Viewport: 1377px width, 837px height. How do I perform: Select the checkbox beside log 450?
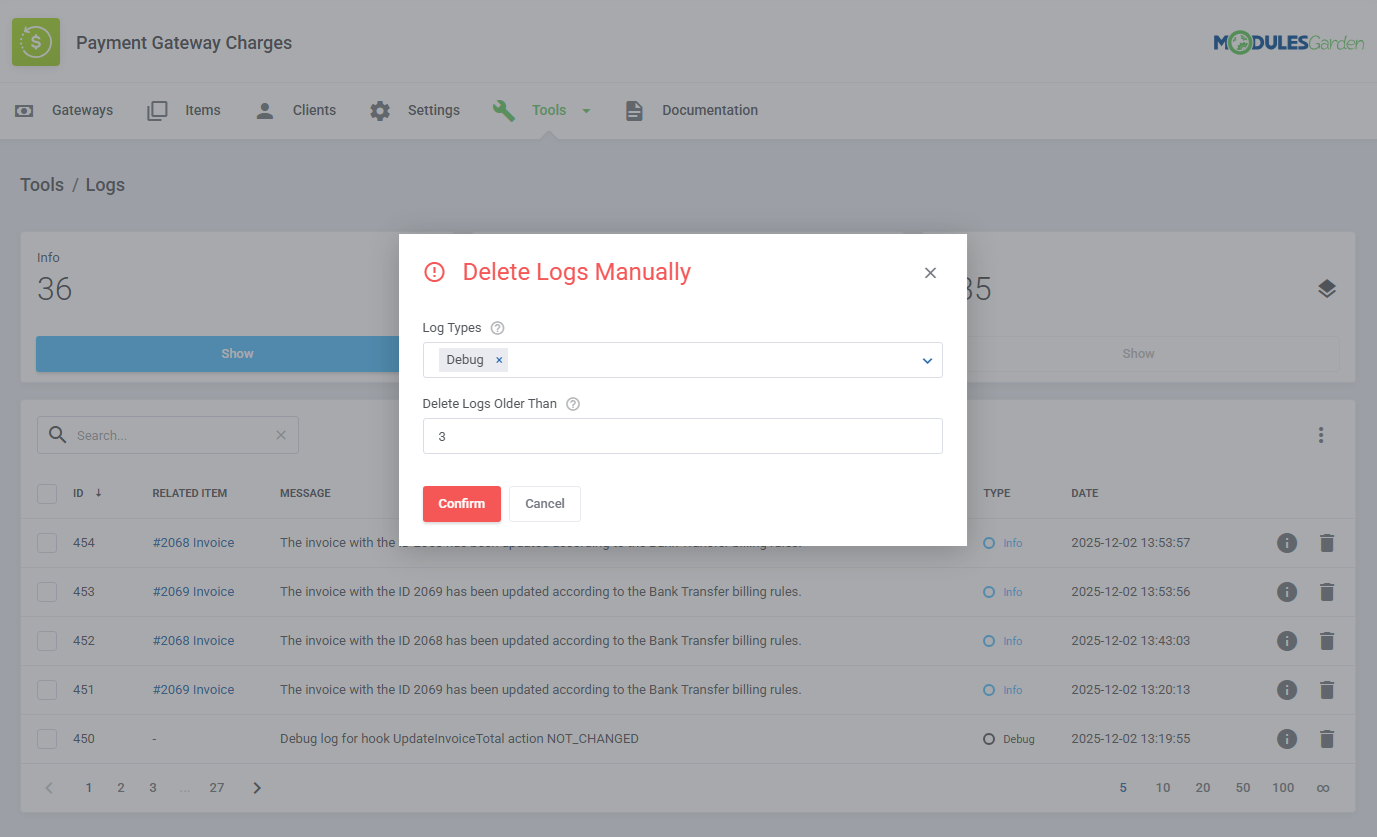47,739
